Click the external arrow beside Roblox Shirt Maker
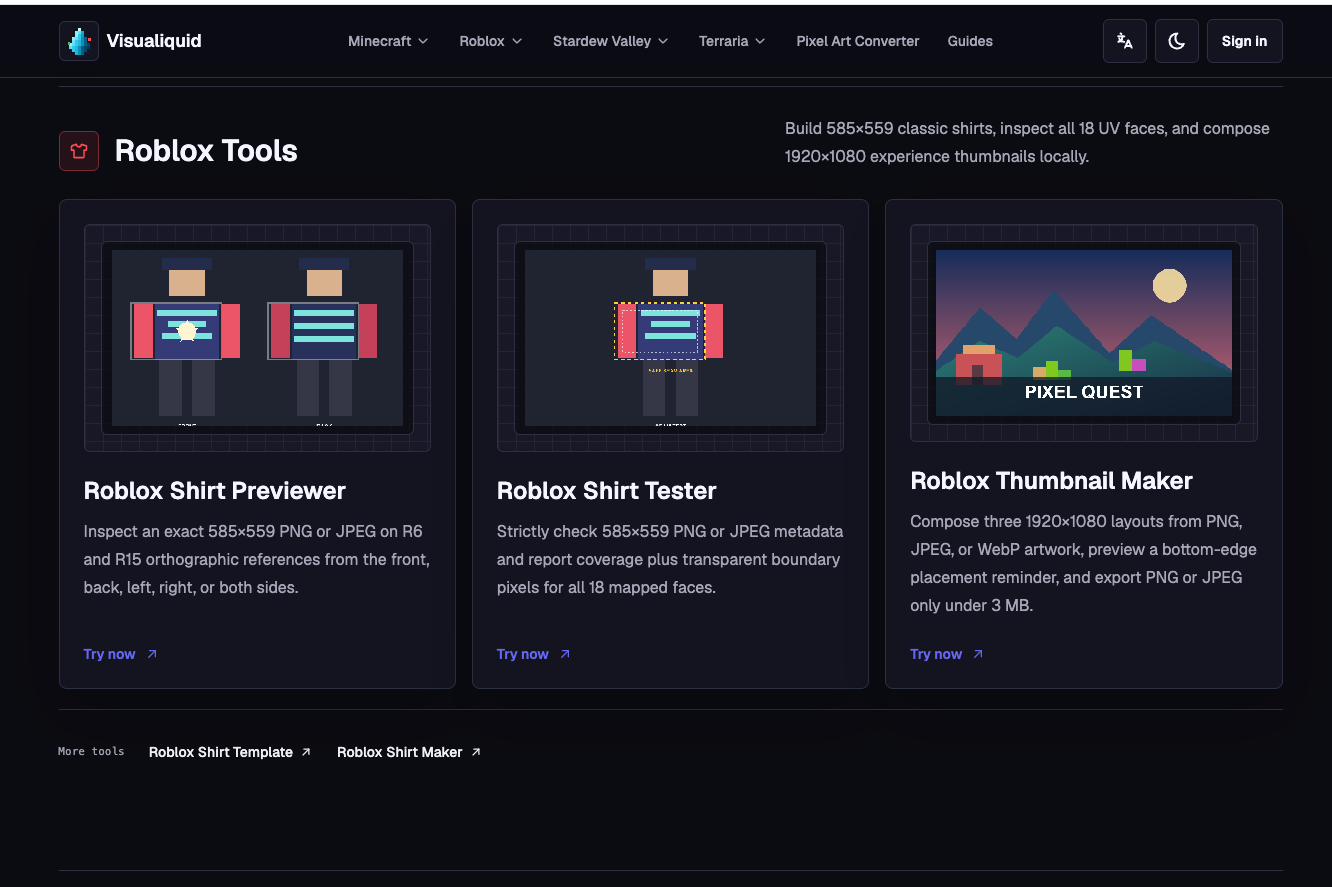The width and height of the screenshot is (1332, 887). (476, 752)
